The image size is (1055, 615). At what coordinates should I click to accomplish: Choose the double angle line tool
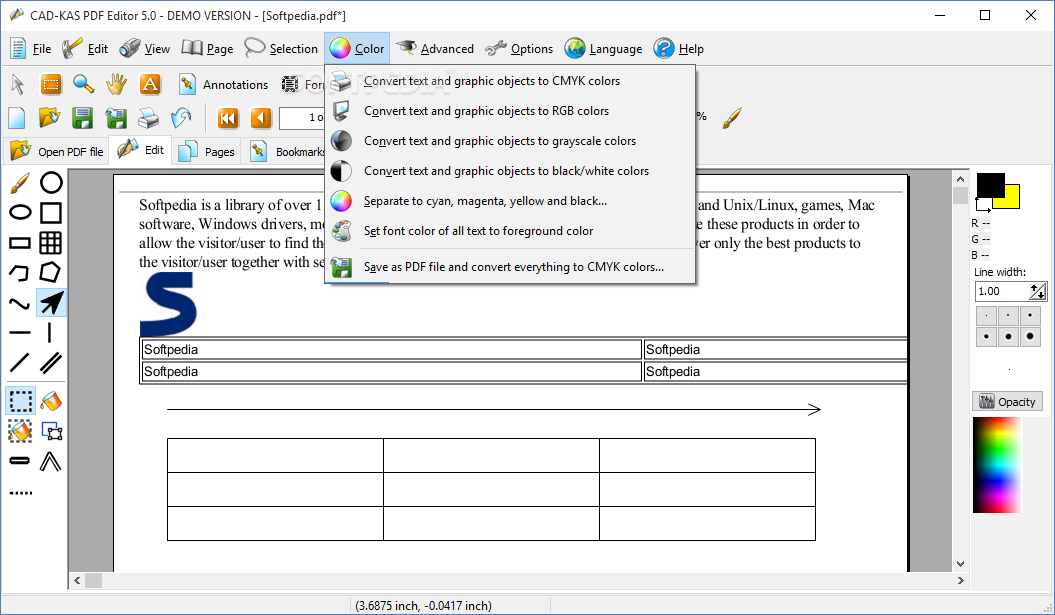(50, 461)
